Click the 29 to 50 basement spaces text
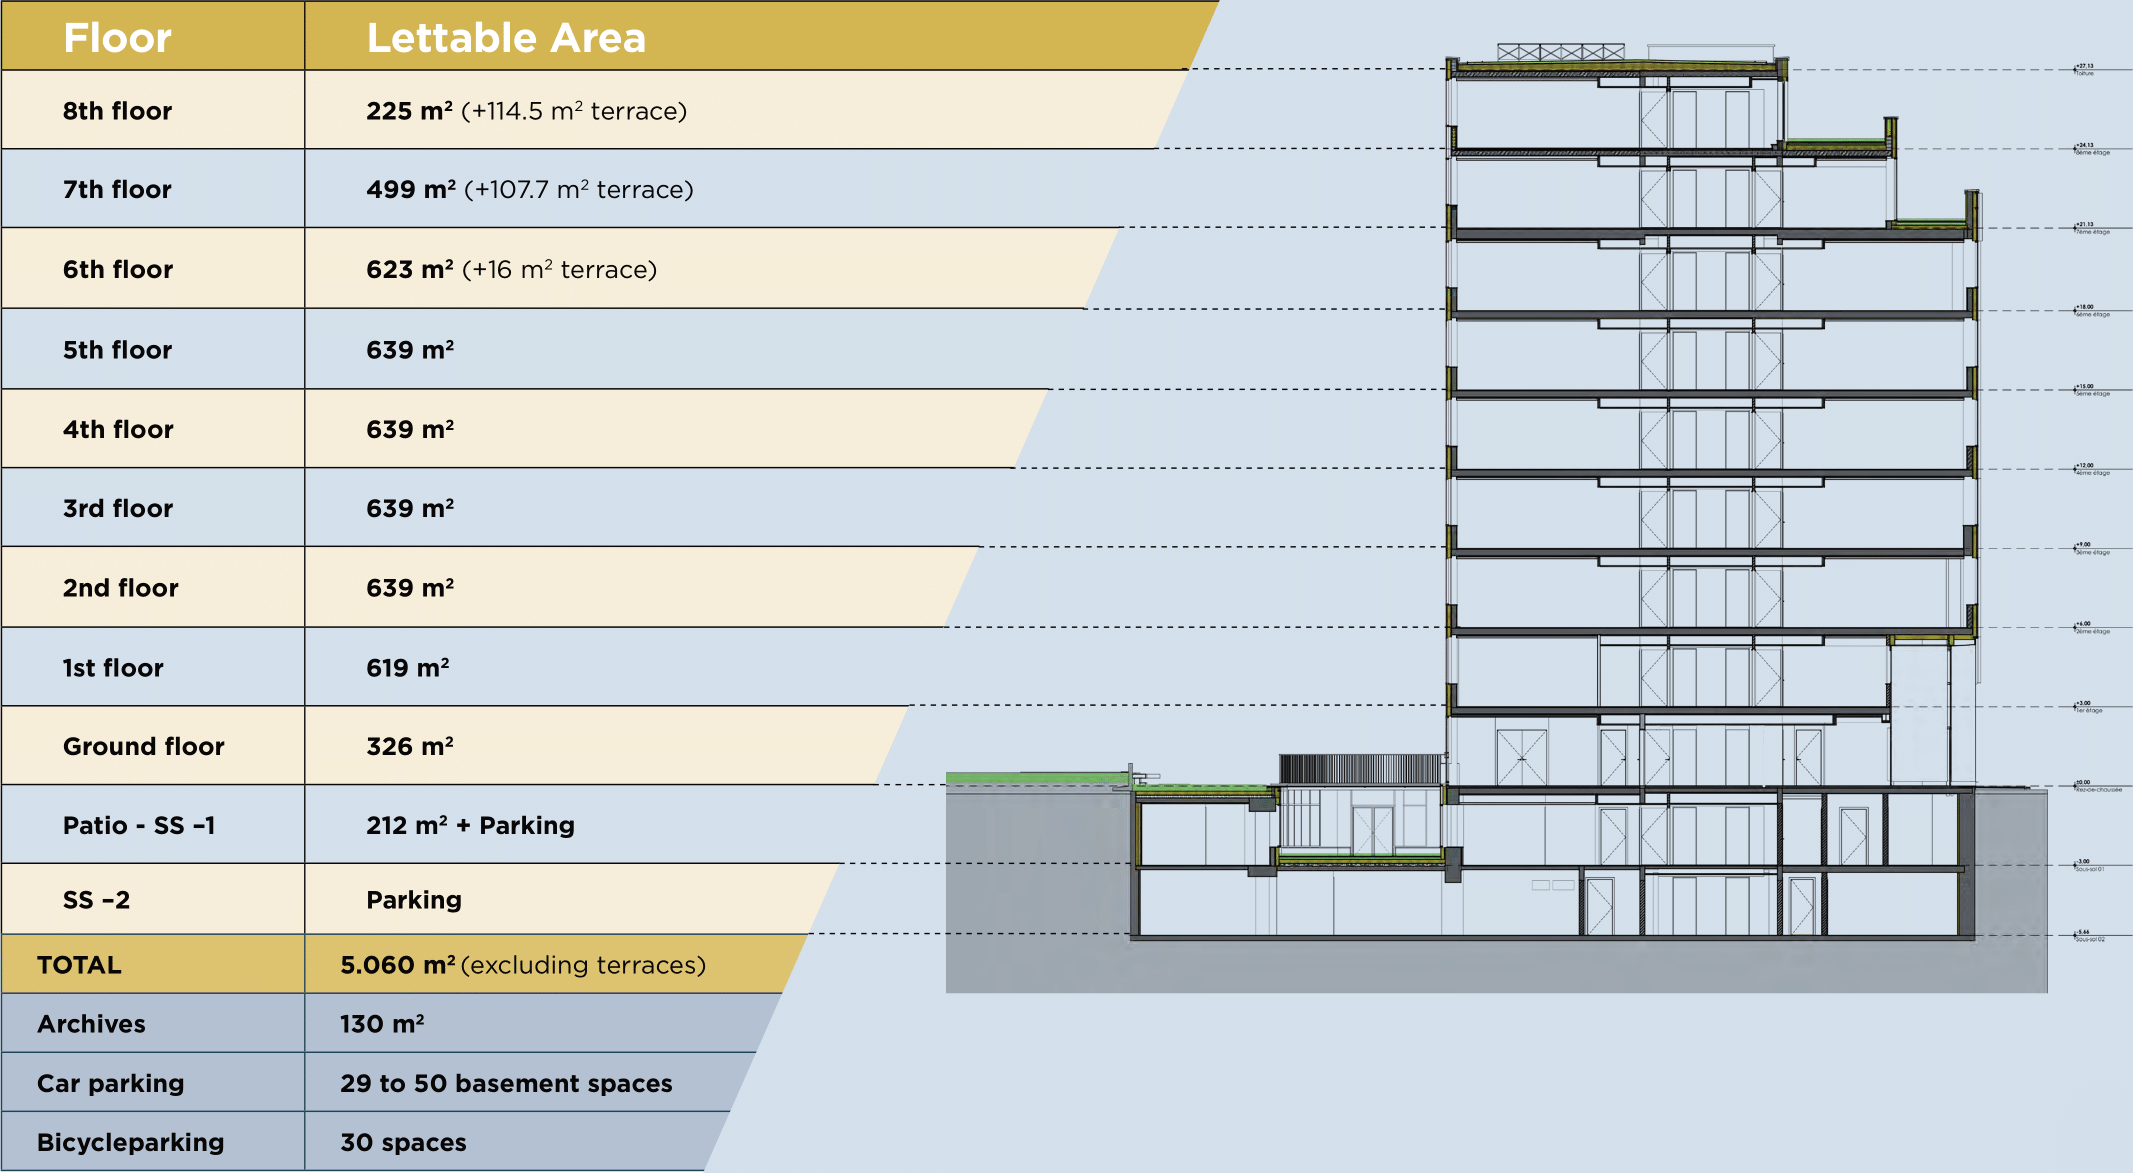This screenshot has width=2133, height=1173. 506,1083
